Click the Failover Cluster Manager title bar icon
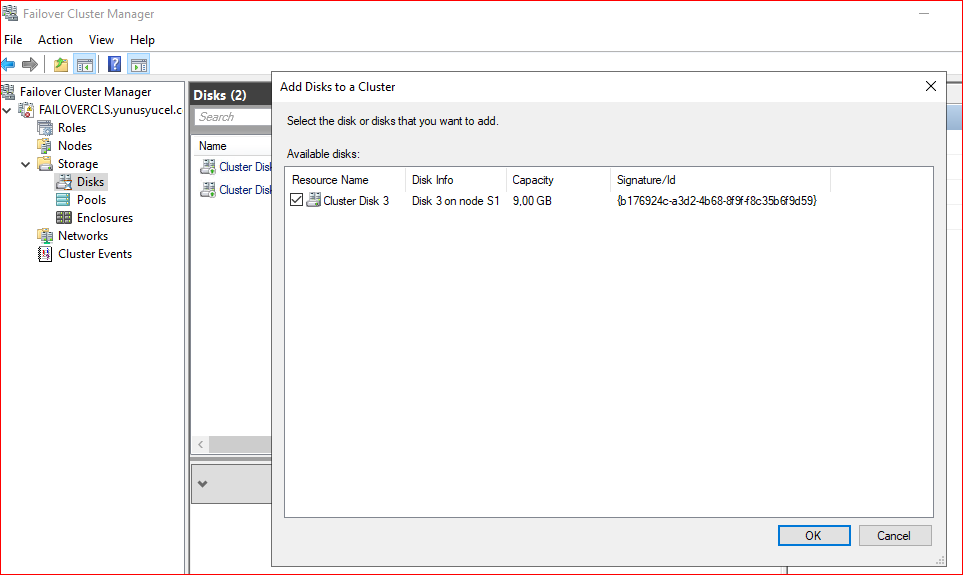The height and width of the screenshot is (575, 963). pyautogui.click(x=10, y=13)
